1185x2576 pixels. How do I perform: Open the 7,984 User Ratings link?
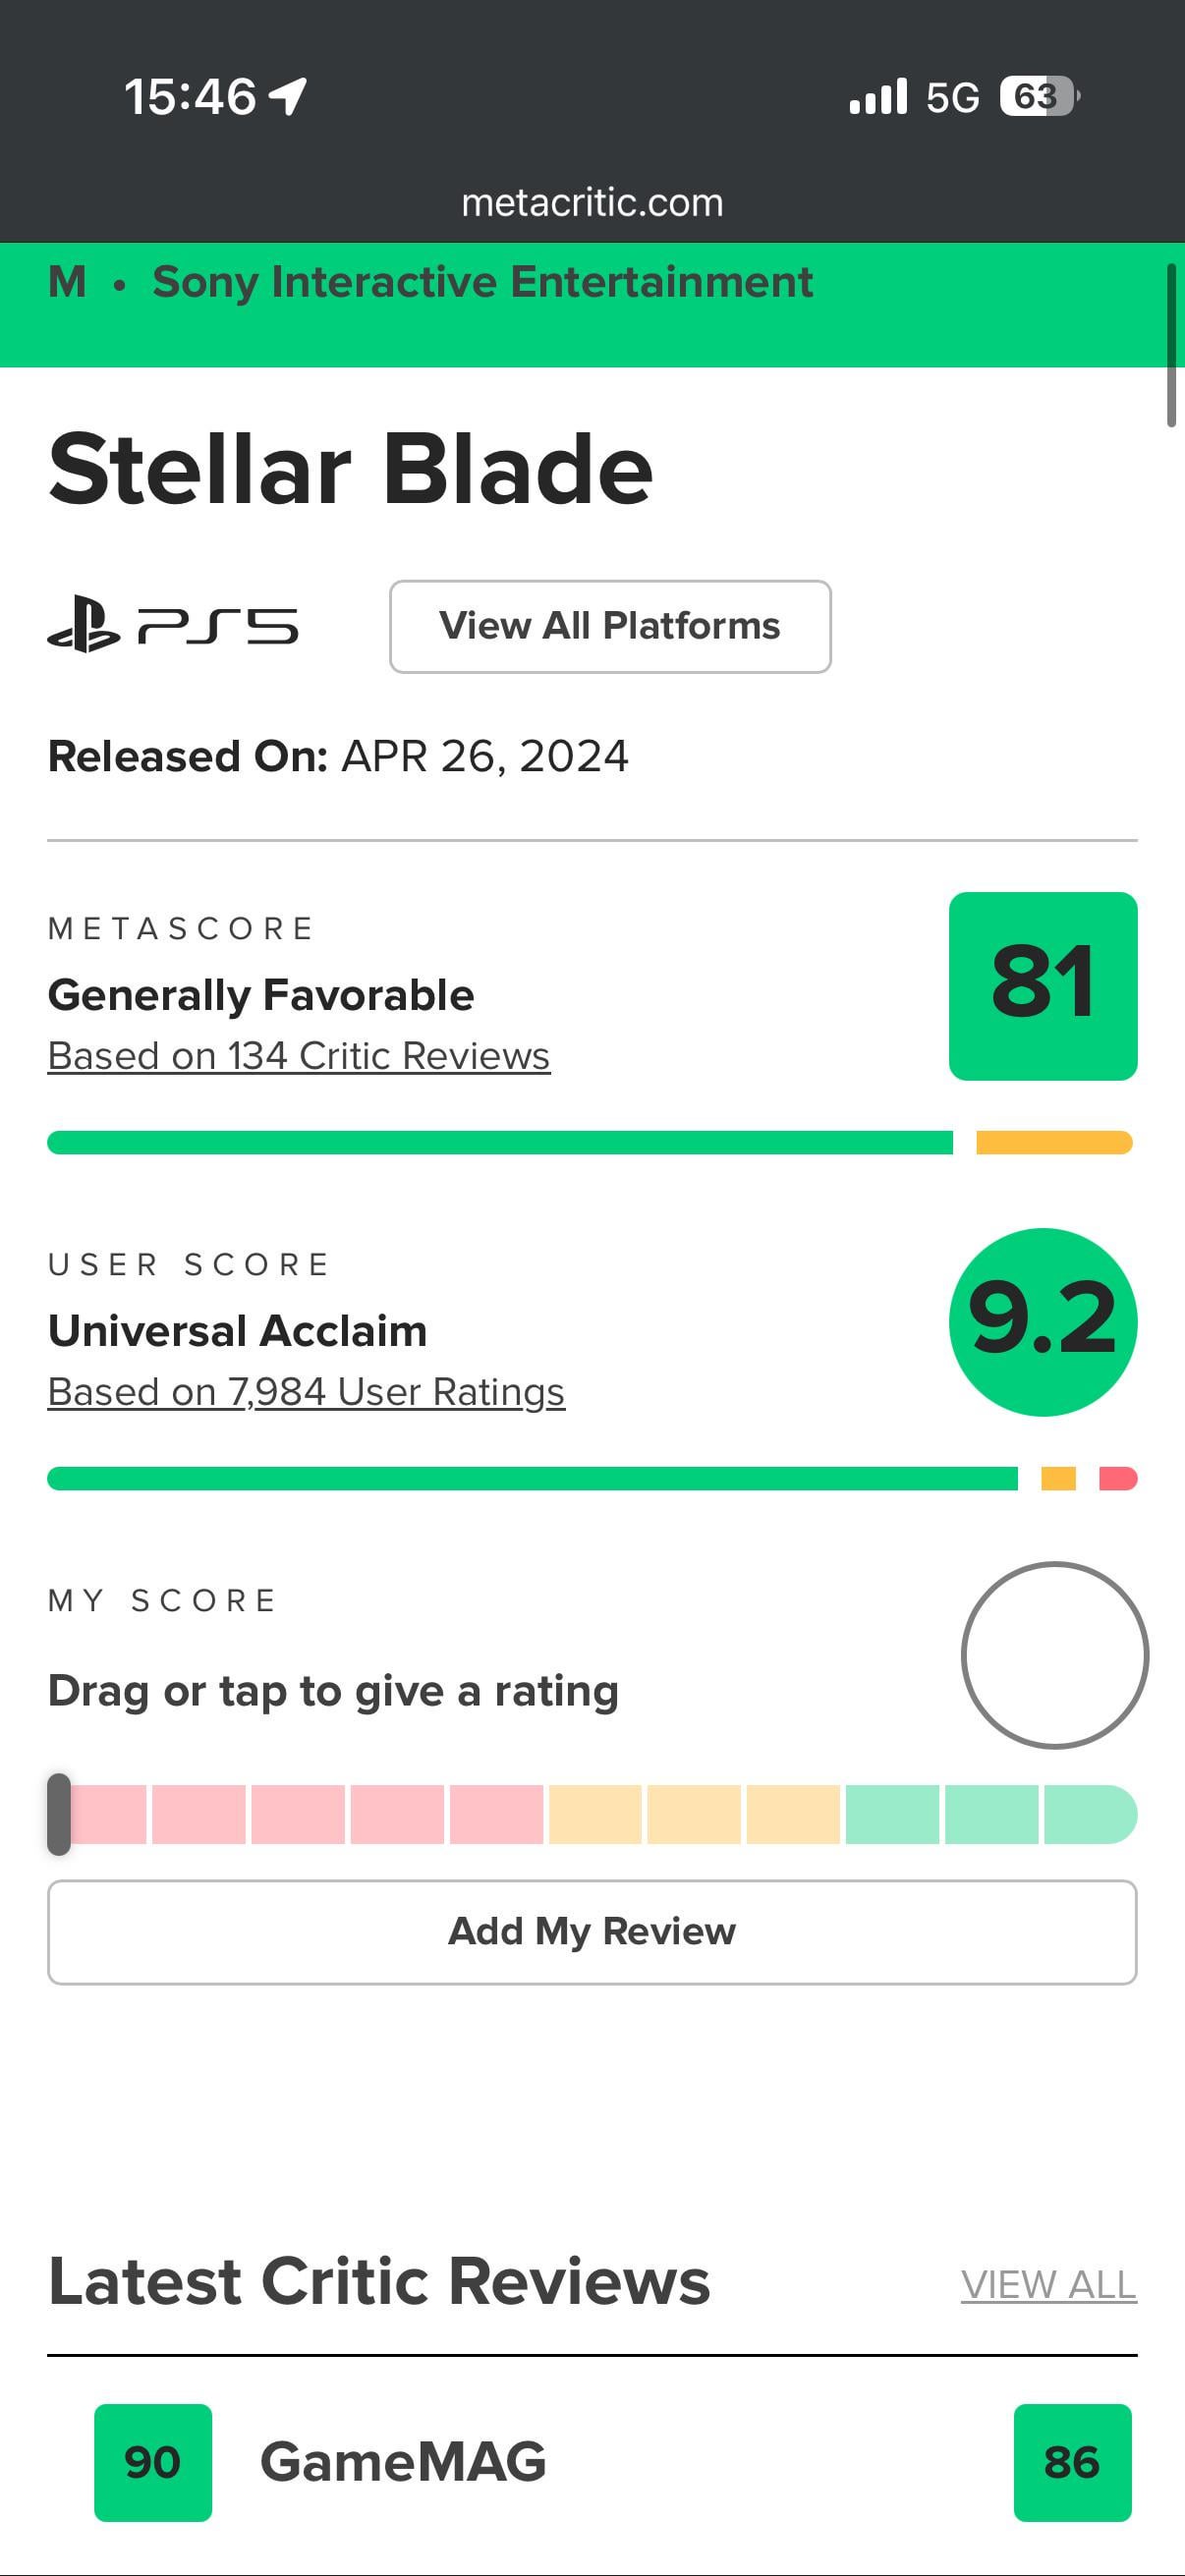[306, 1392]
